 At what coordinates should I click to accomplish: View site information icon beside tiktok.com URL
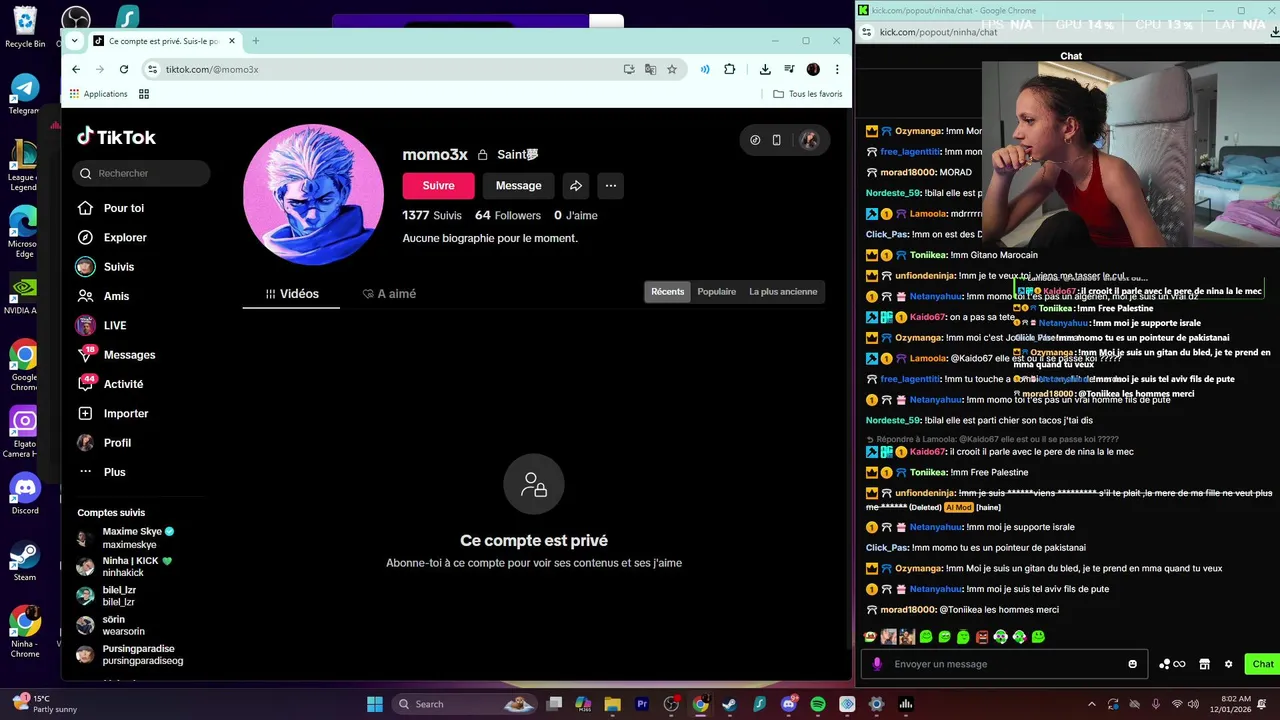pos(152,69)
